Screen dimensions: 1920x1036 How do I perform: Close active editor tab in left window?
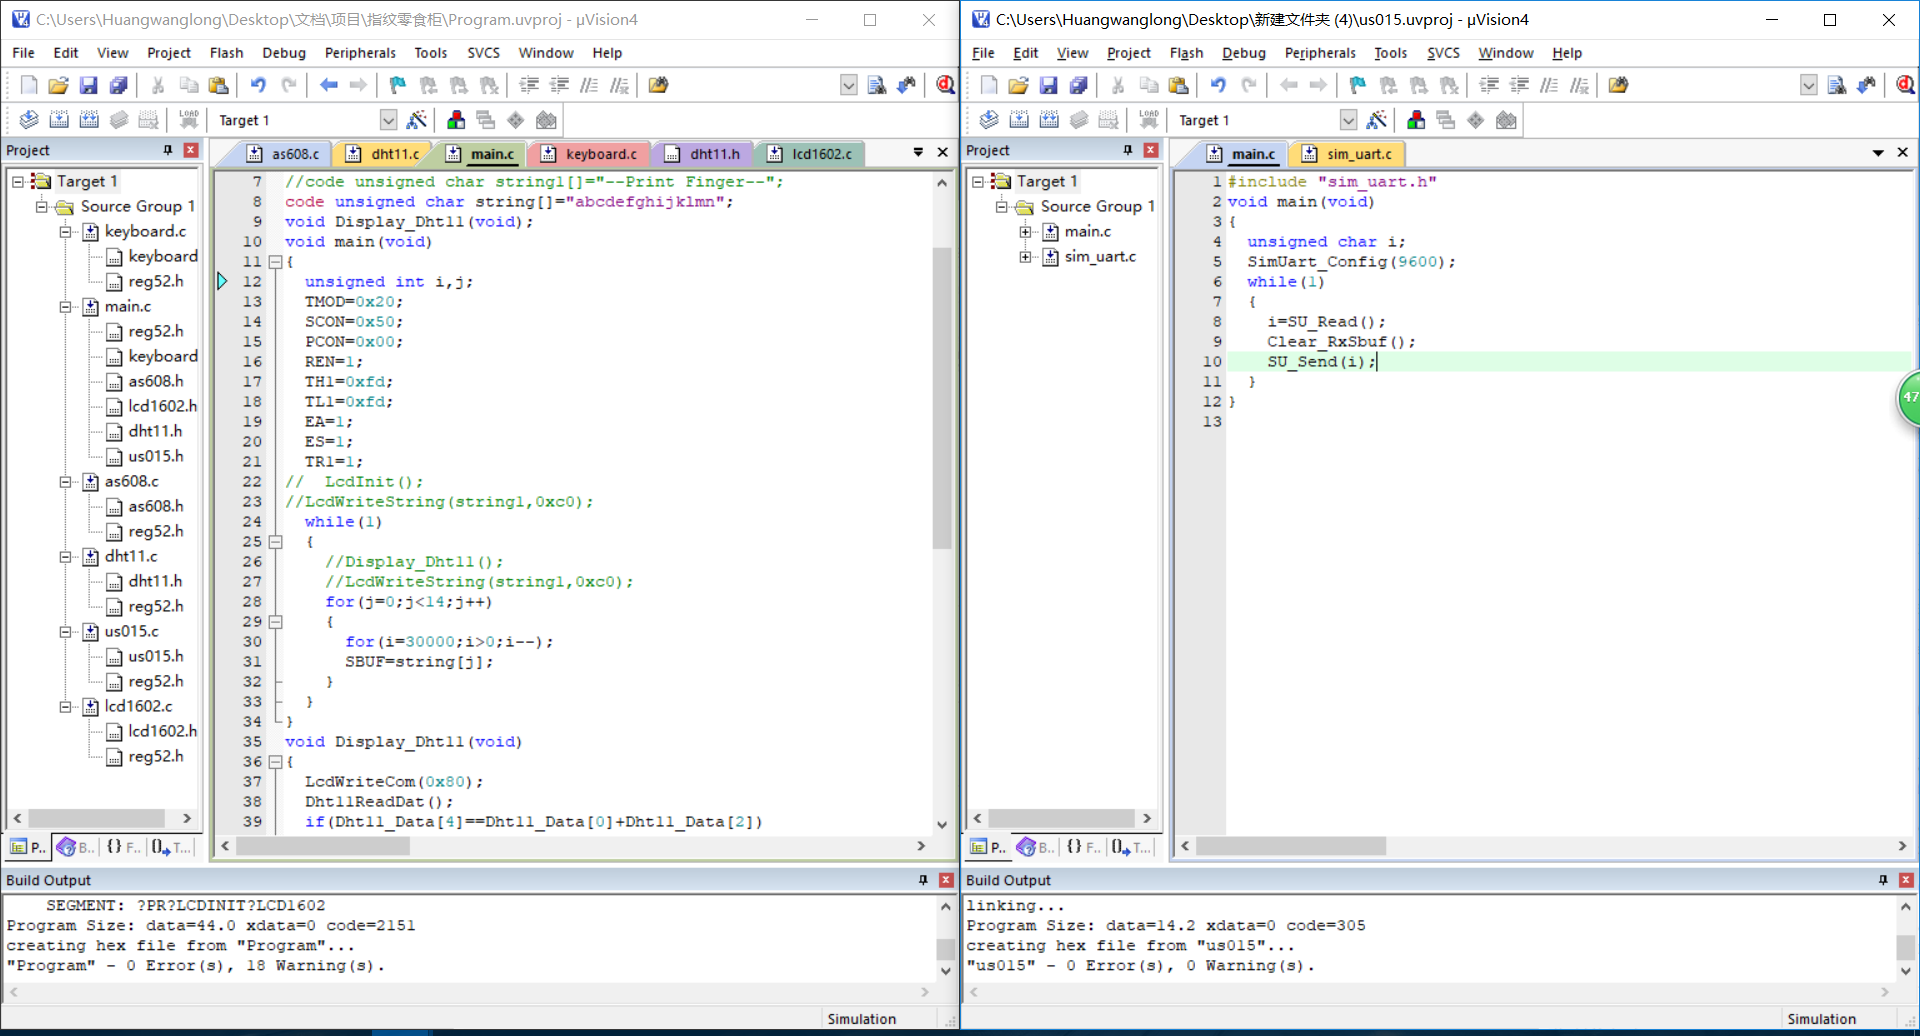942,152
